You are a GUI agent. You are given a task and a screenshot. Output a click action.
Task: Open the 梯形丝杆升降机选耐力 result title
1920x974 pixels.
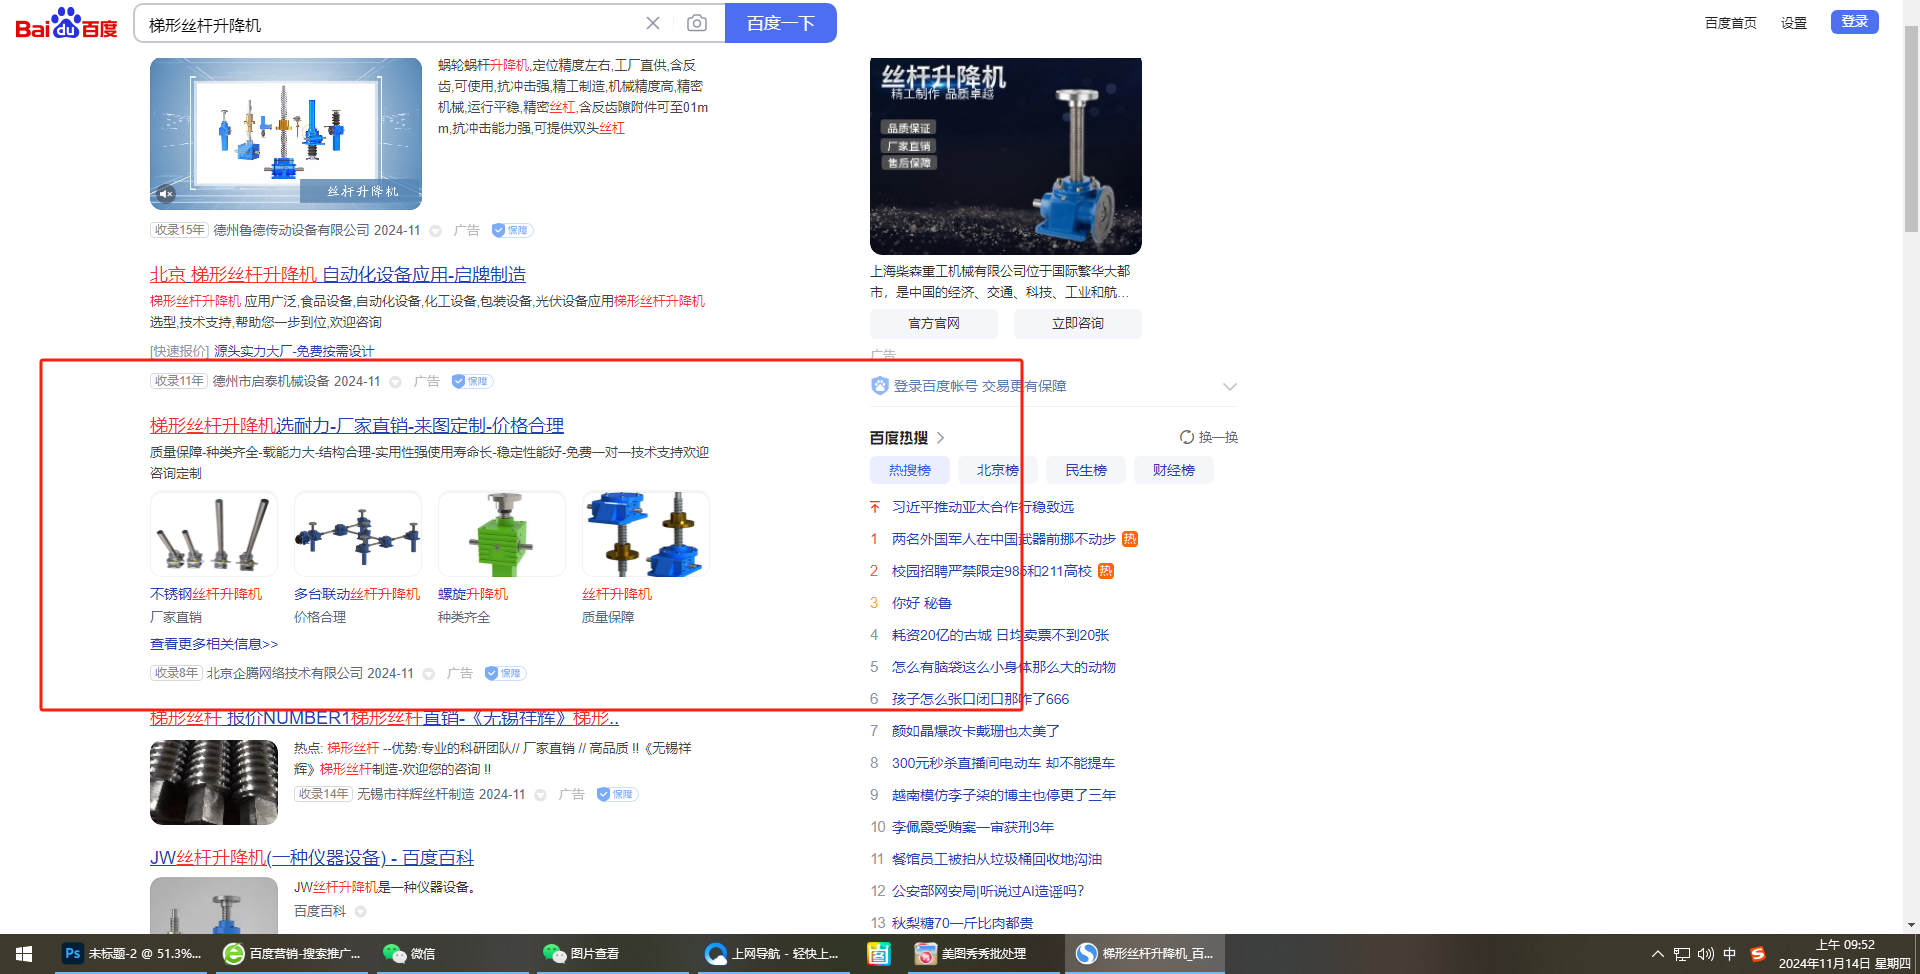point(357,426)
